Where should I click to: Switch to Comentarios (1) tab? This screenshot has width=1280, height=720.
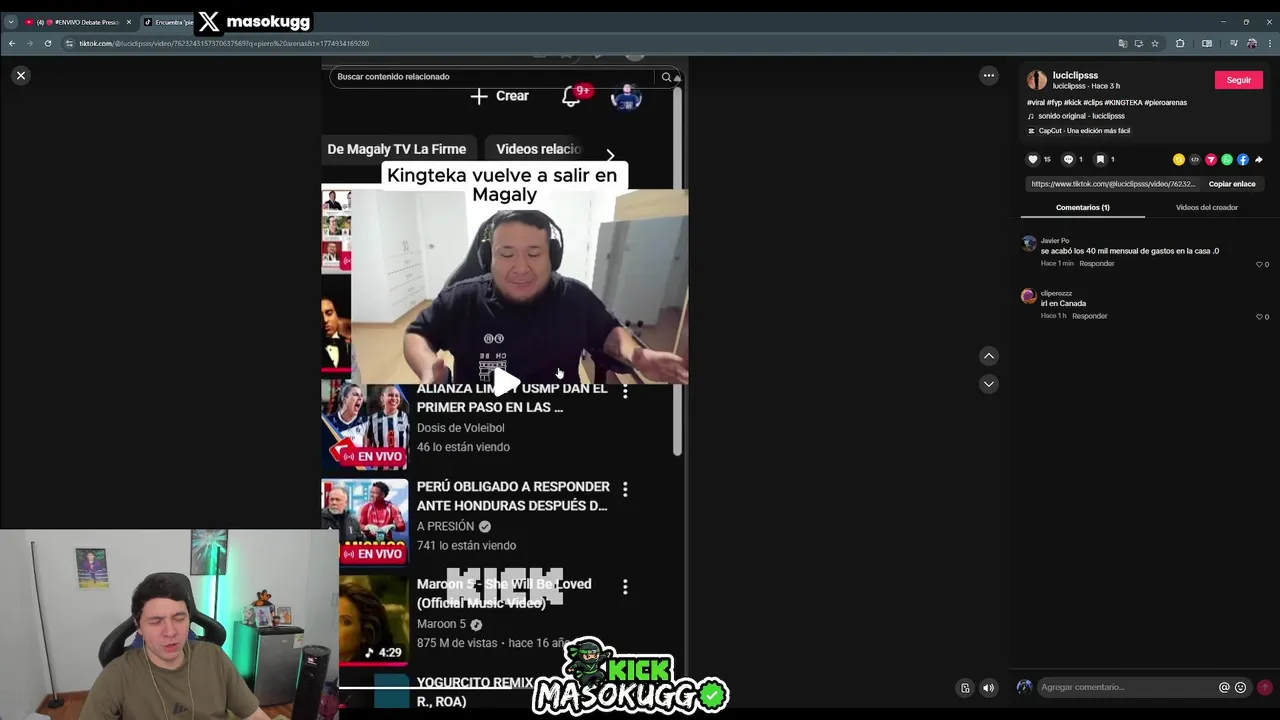(1083, 207)
